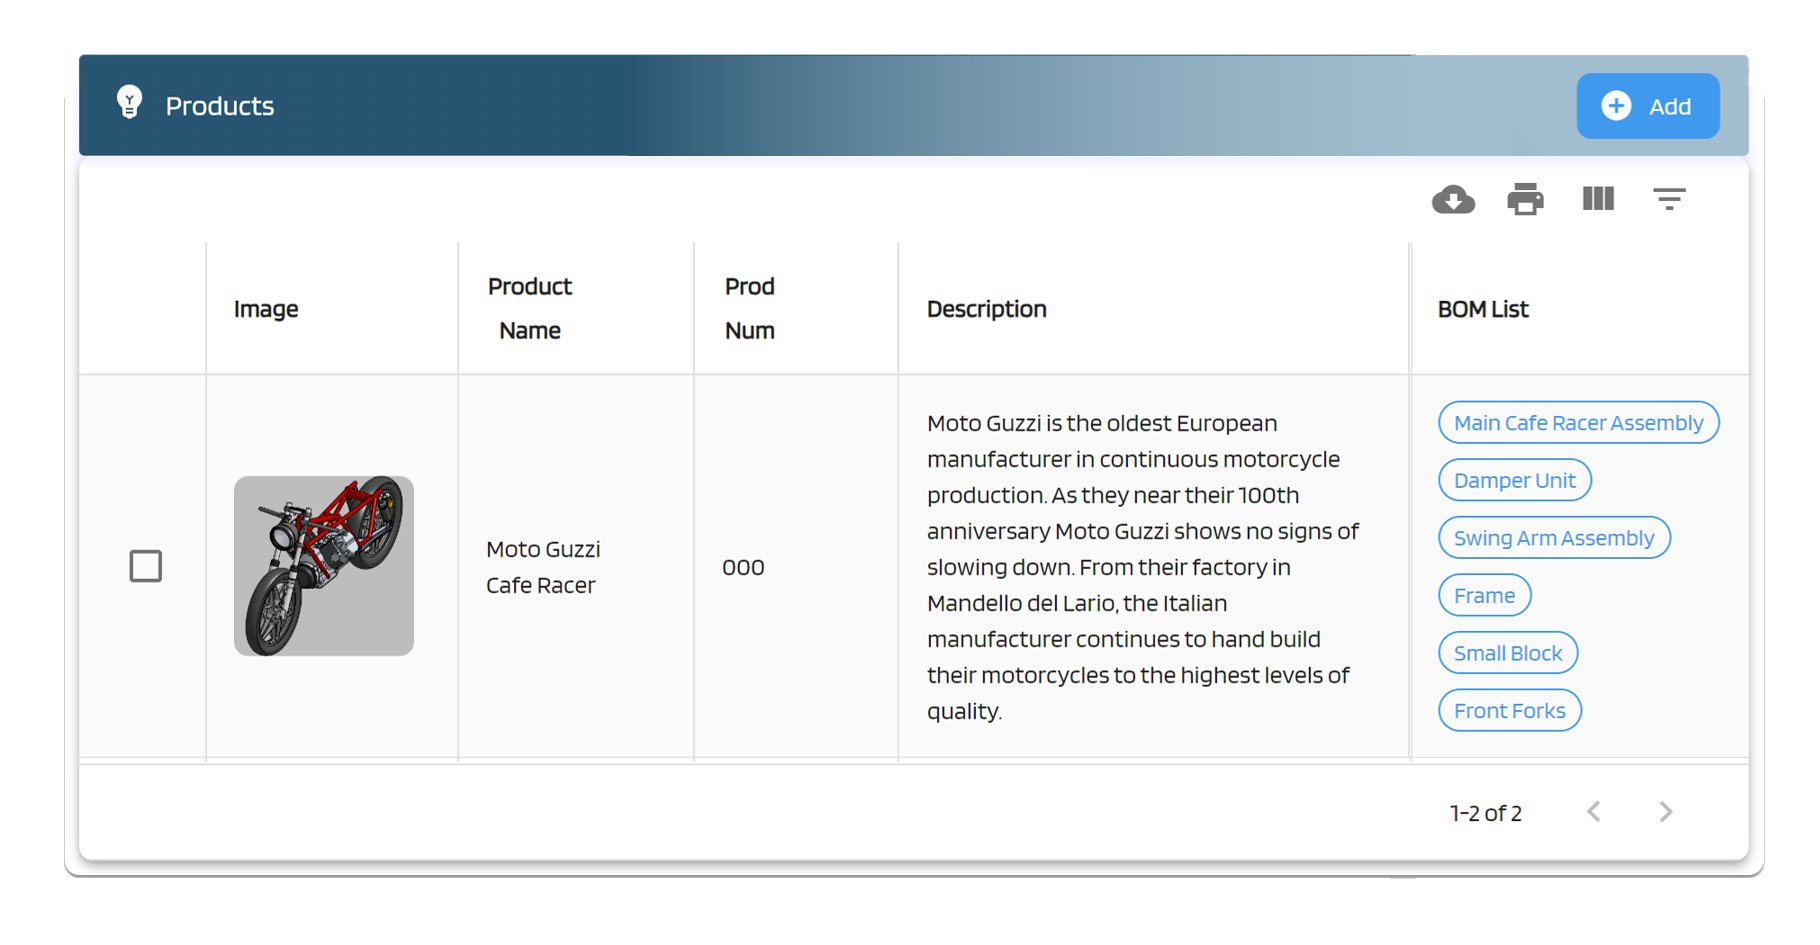Click the product number 000 cell
1820x945 pixels.
[743, 567]
